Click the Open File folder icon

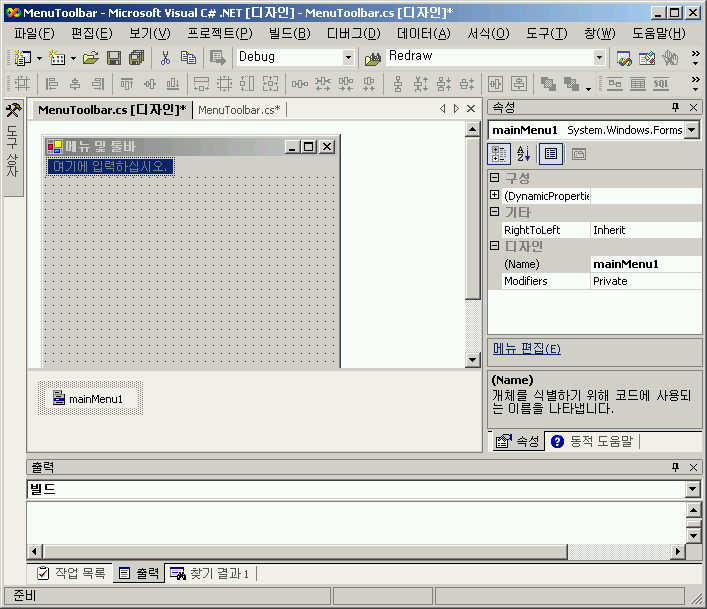pos(91,58)
